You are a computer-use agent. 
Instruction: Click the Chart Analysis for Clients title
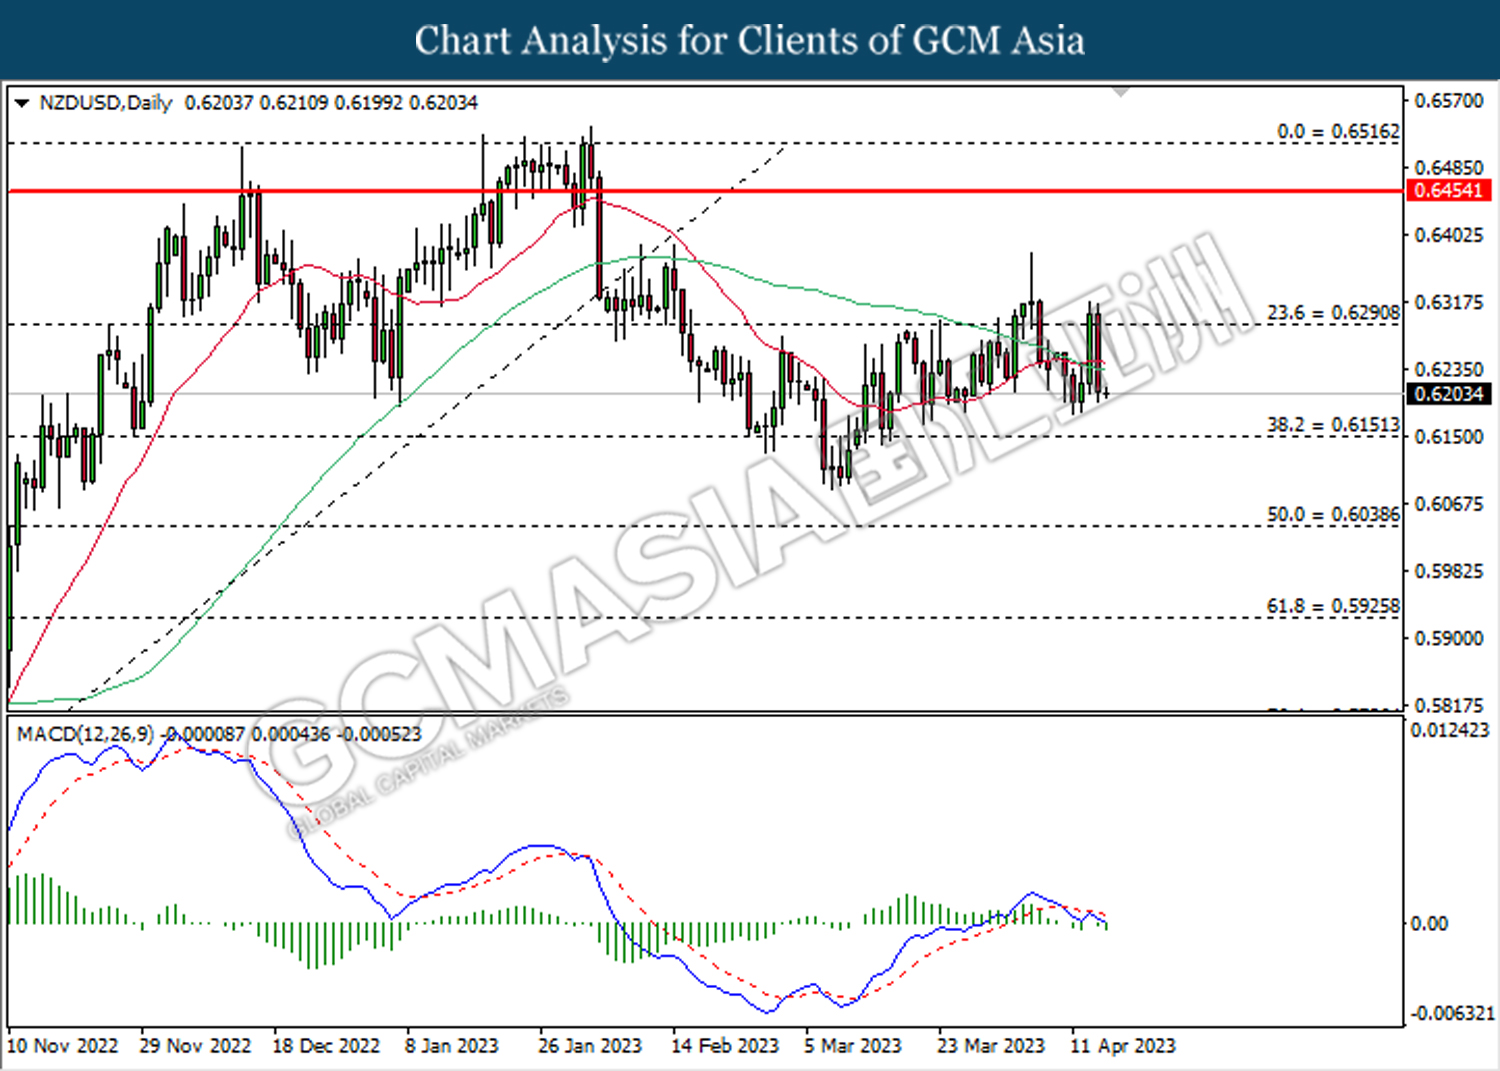click(x=749, y=40)
